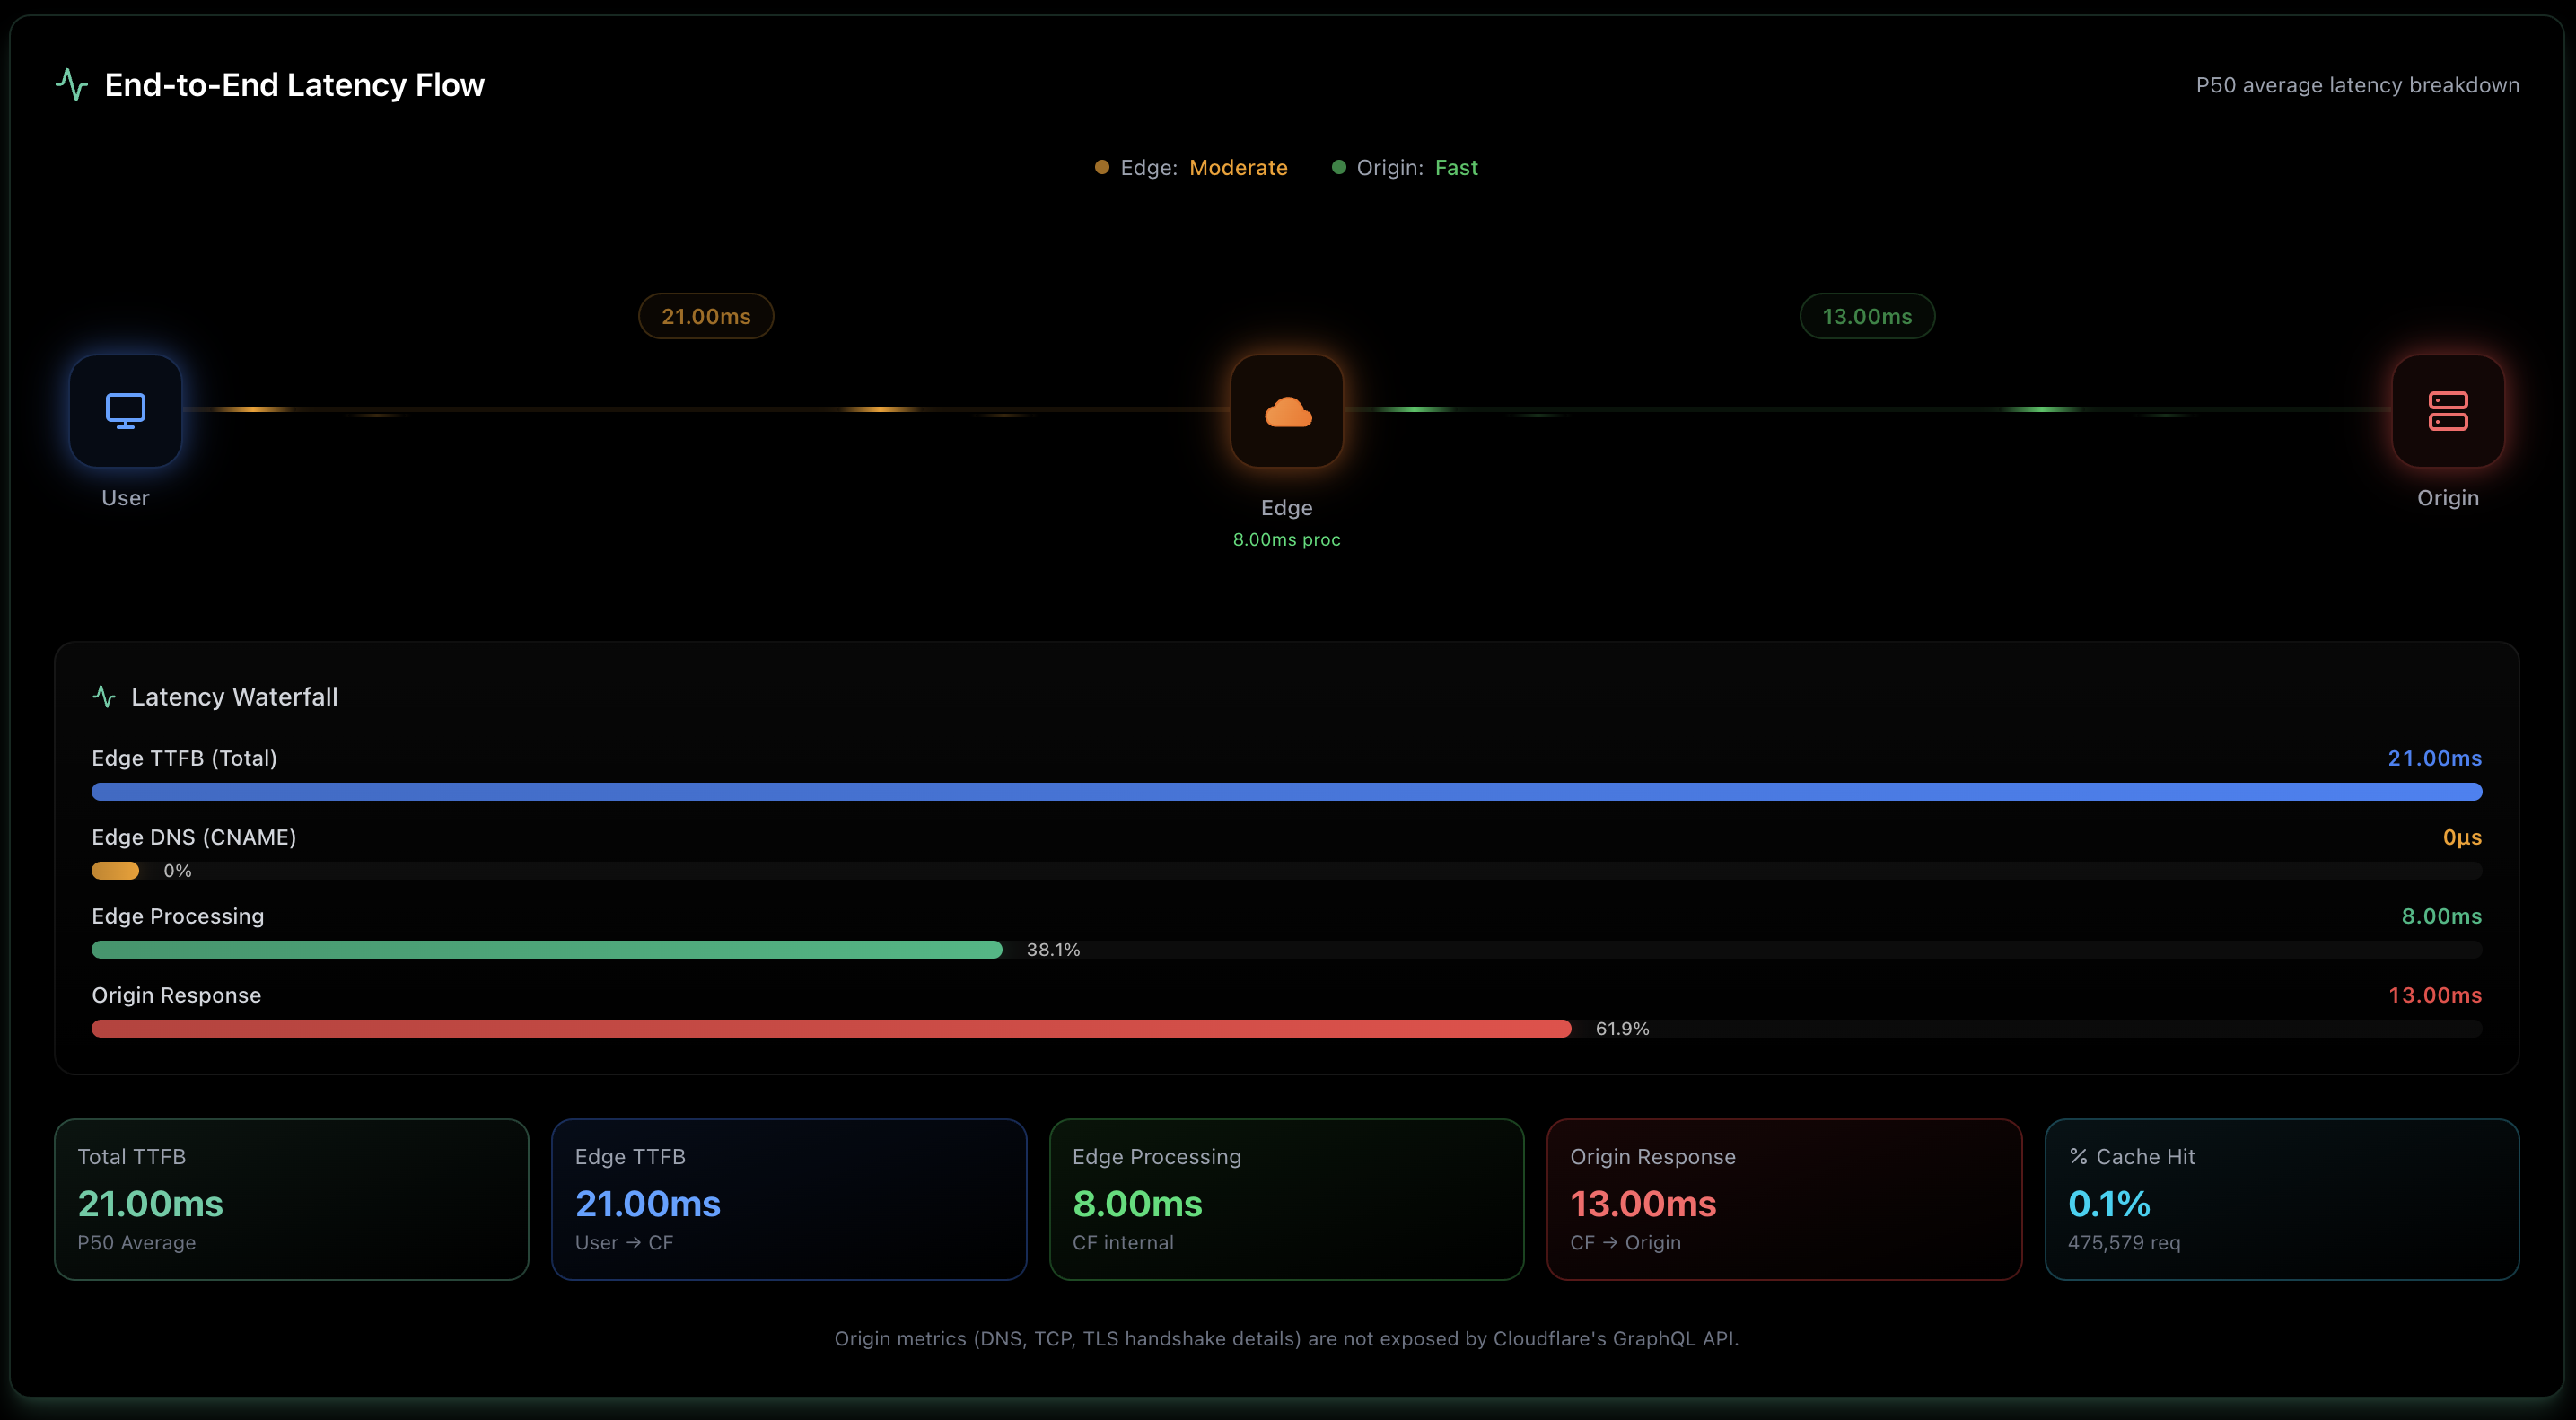2576x1420 pixels.
Task: Click the User monitor icon node
Action: point(125,411)
